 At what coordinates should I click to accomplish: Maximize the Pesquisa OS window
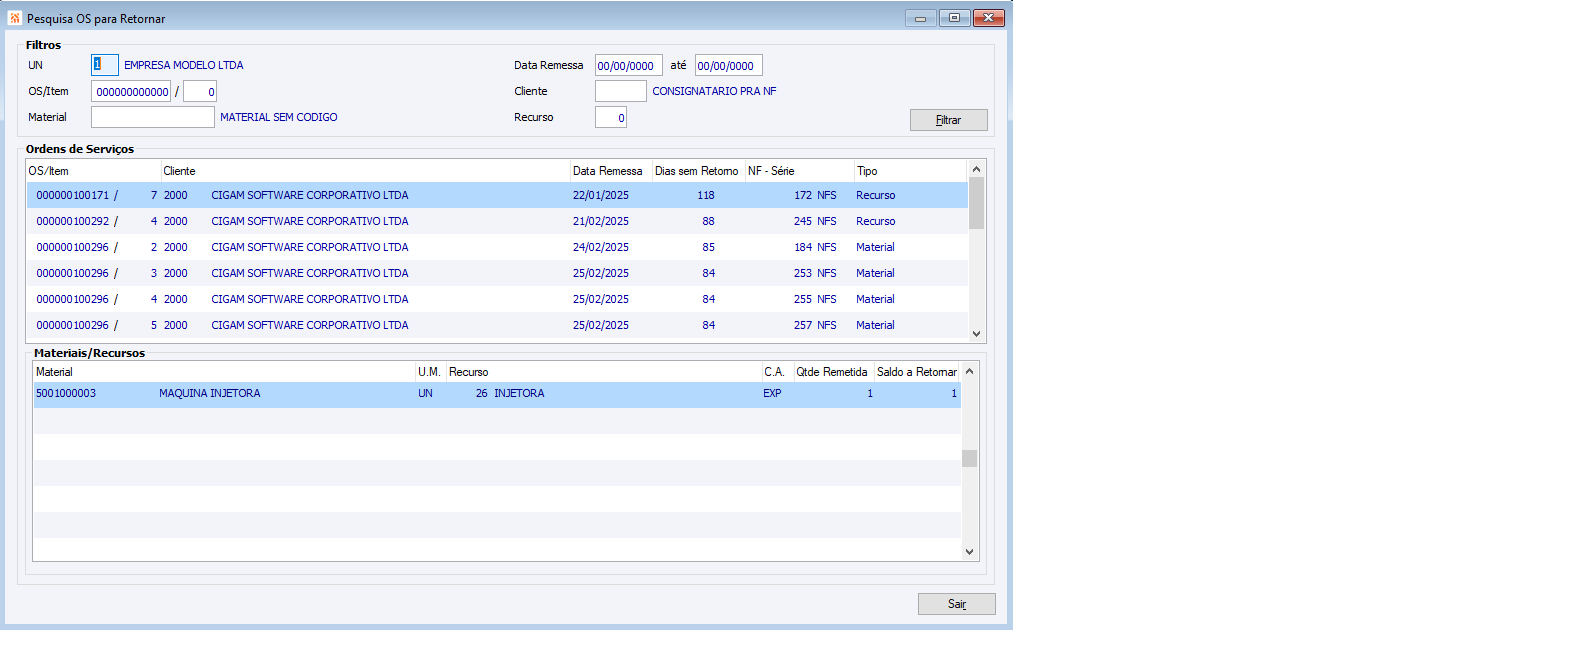click(954, 18)
